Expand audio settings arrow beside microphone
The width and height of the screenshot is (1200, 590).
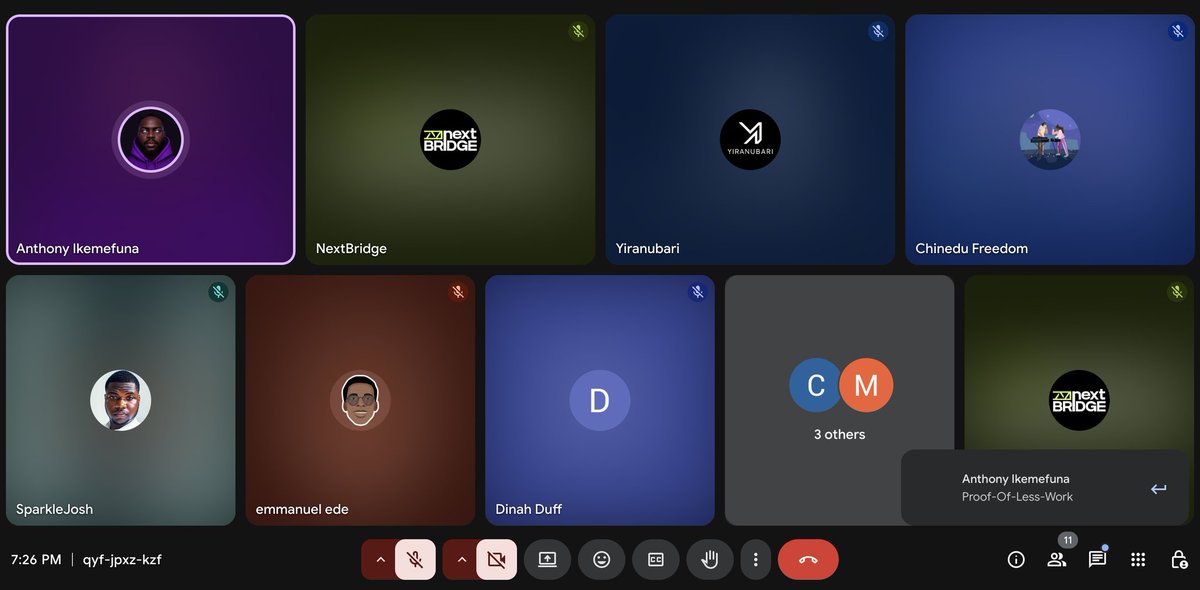380,560
